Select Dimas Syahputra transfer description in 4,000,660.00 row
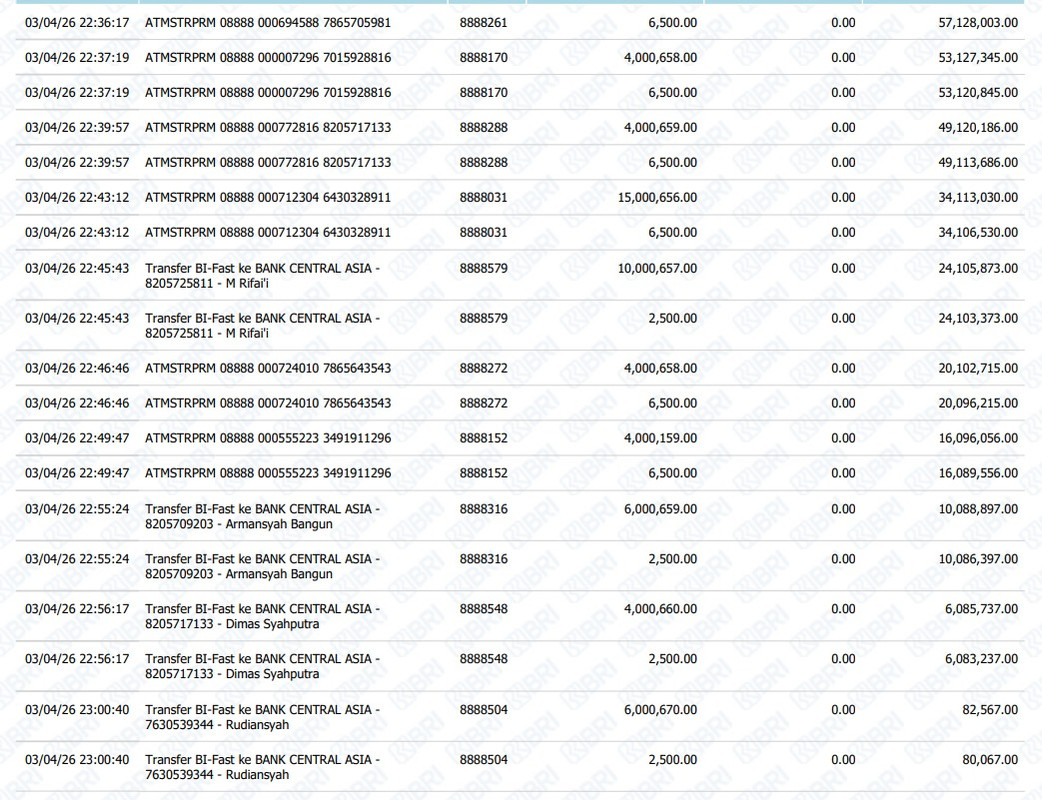The image size is (1042, 800). [x=262, y=616]
